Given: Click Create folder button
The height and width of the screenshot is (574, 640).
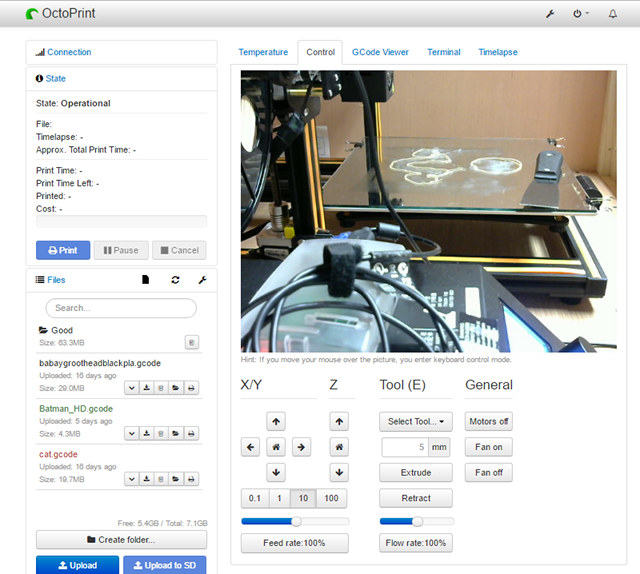Looking at the screenshot, I should coord(121,540).
